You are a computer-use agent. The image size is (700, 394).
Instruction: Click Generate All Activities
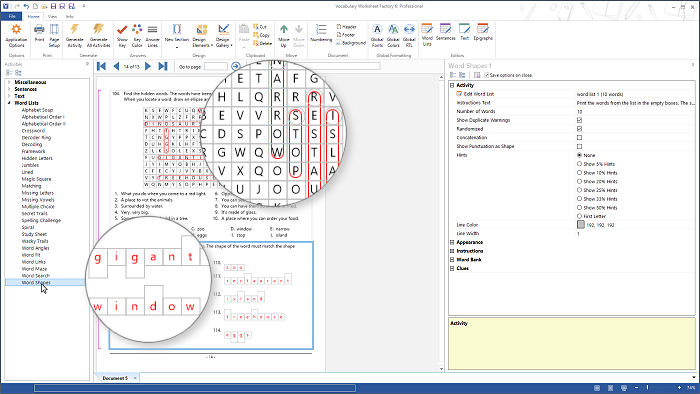click(98, 36)
